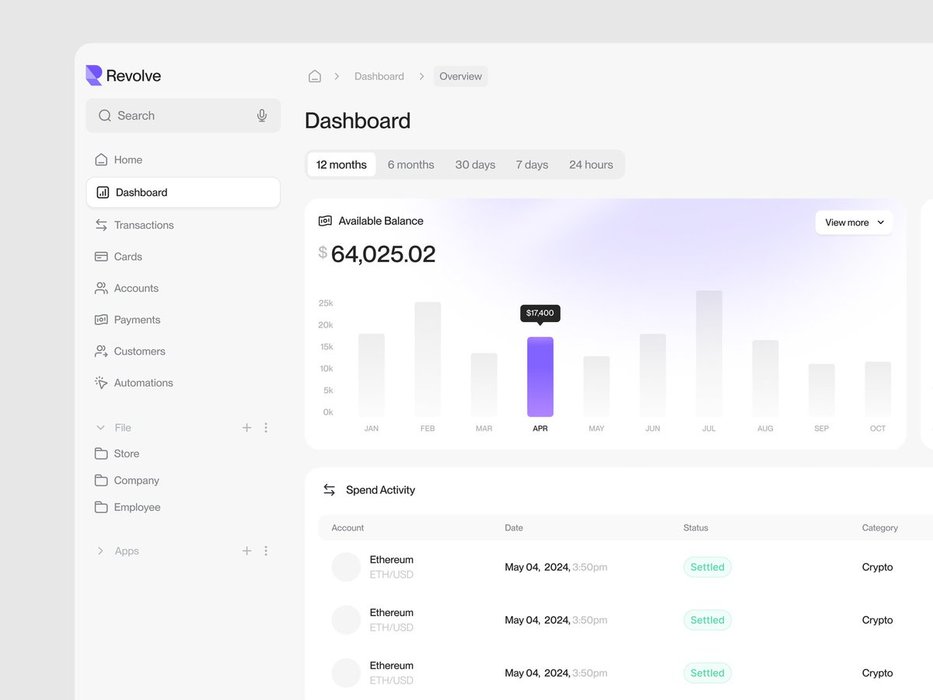
Task: Collapse the File section chevron
Action: pos(100,428)
